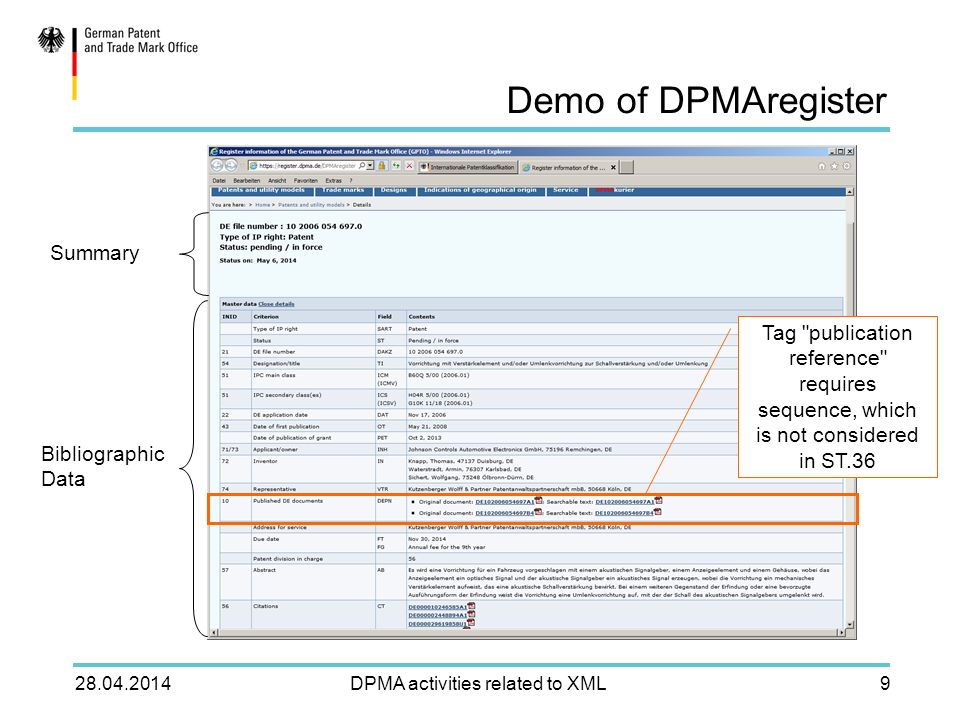Screen dimensions: 960x720
Task: Click the 'B60Q 5/00 (2006.01)' IPC cell
Action: pos(438,375)
